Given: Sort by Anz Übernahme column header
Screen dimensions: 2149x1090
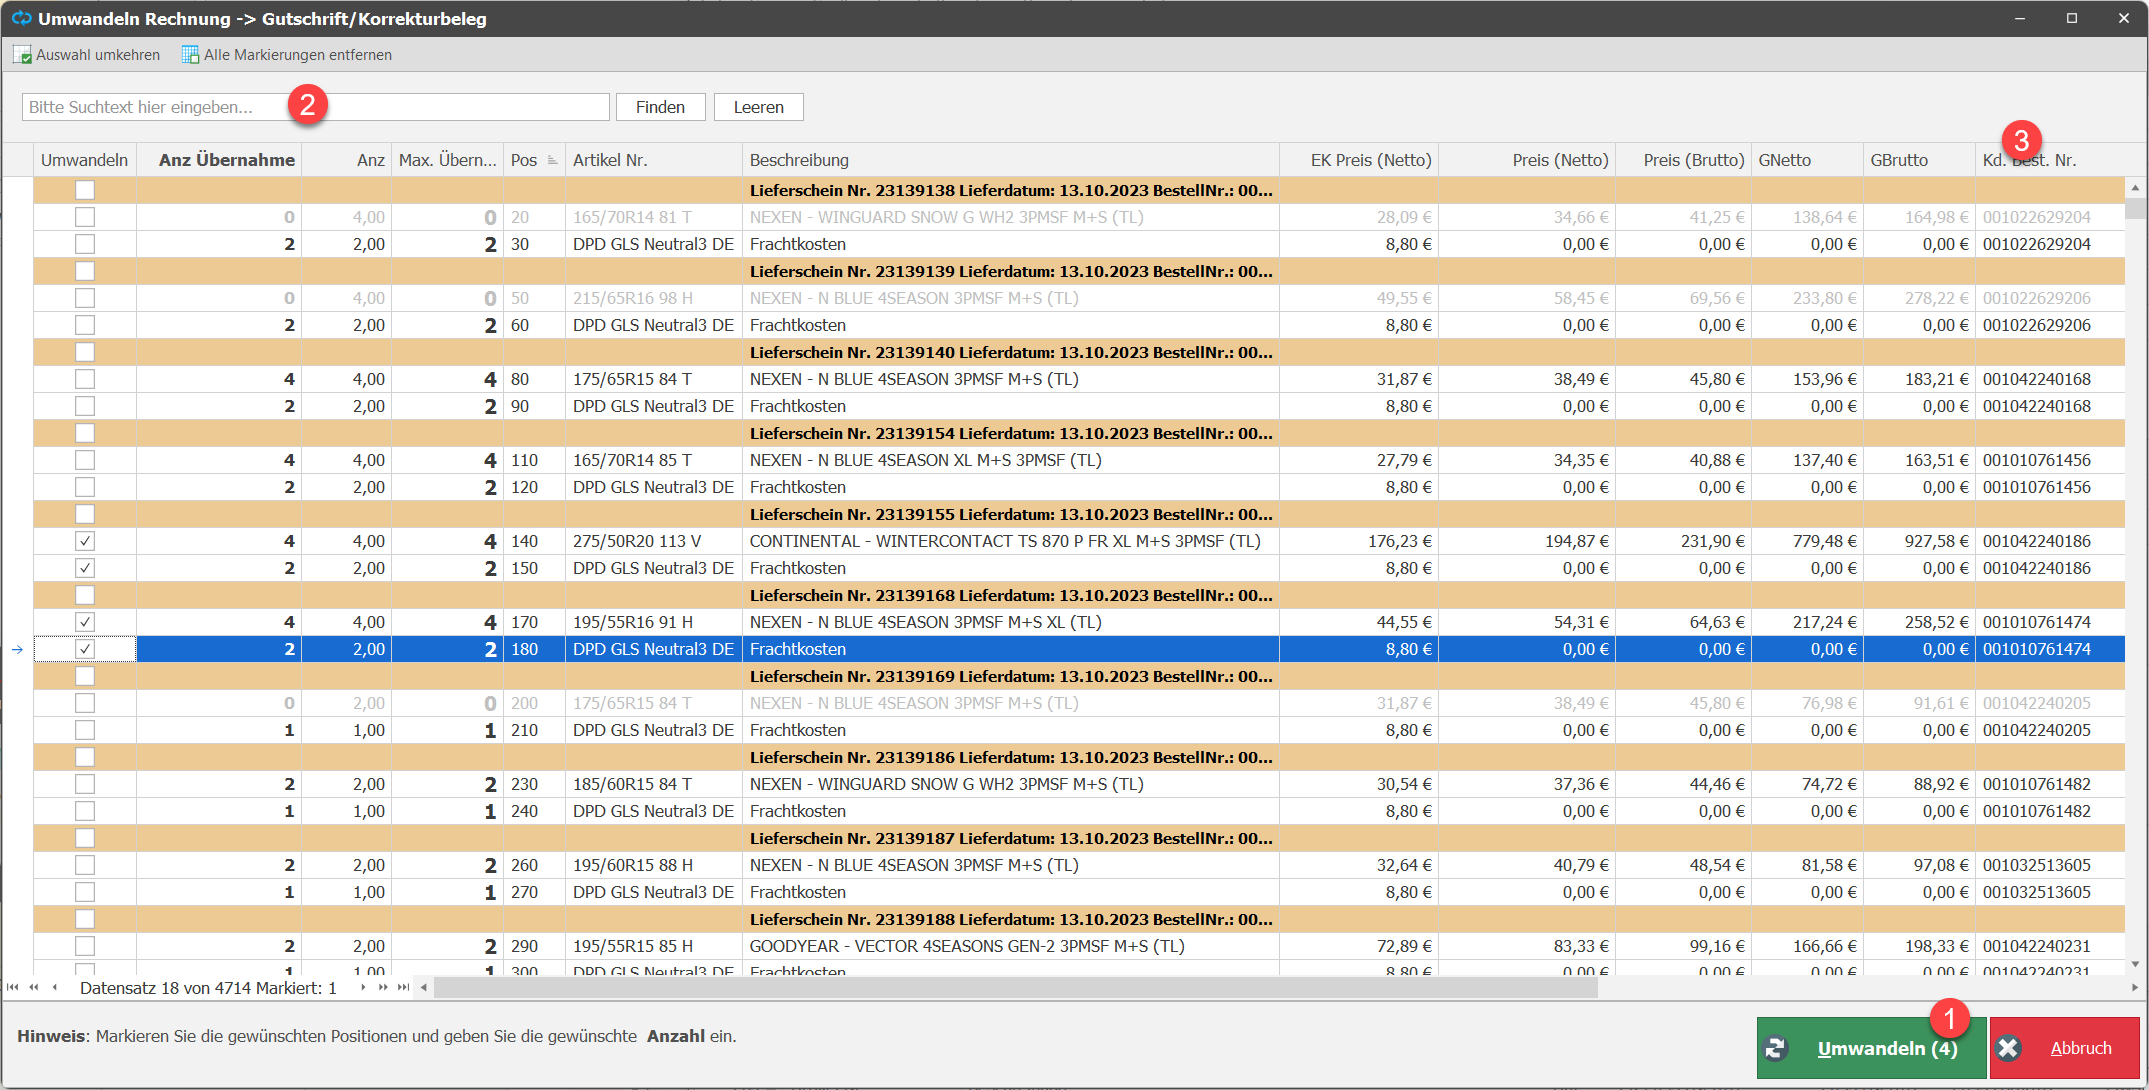Looking at the screenshot, I should click(x=219, y=160).
